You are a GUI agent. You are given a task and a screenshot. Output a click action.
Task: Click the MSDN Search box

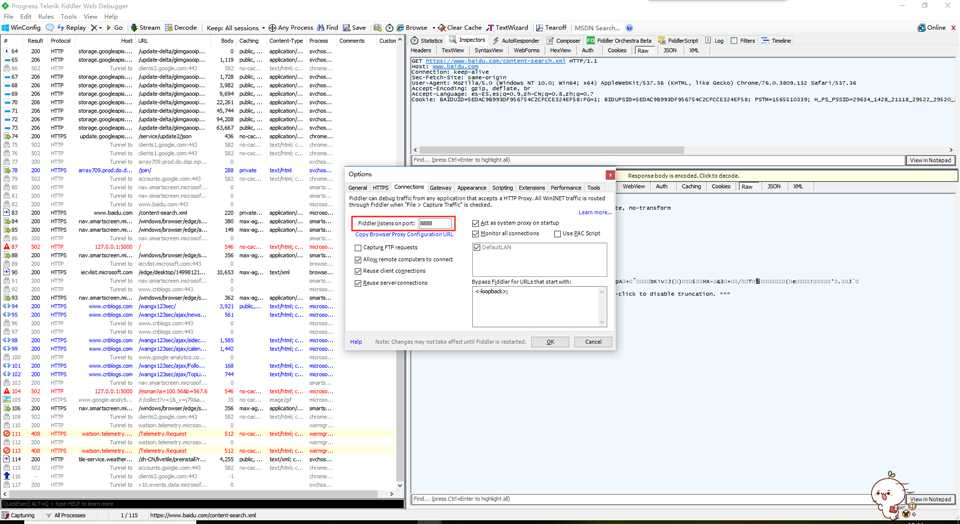598,28
